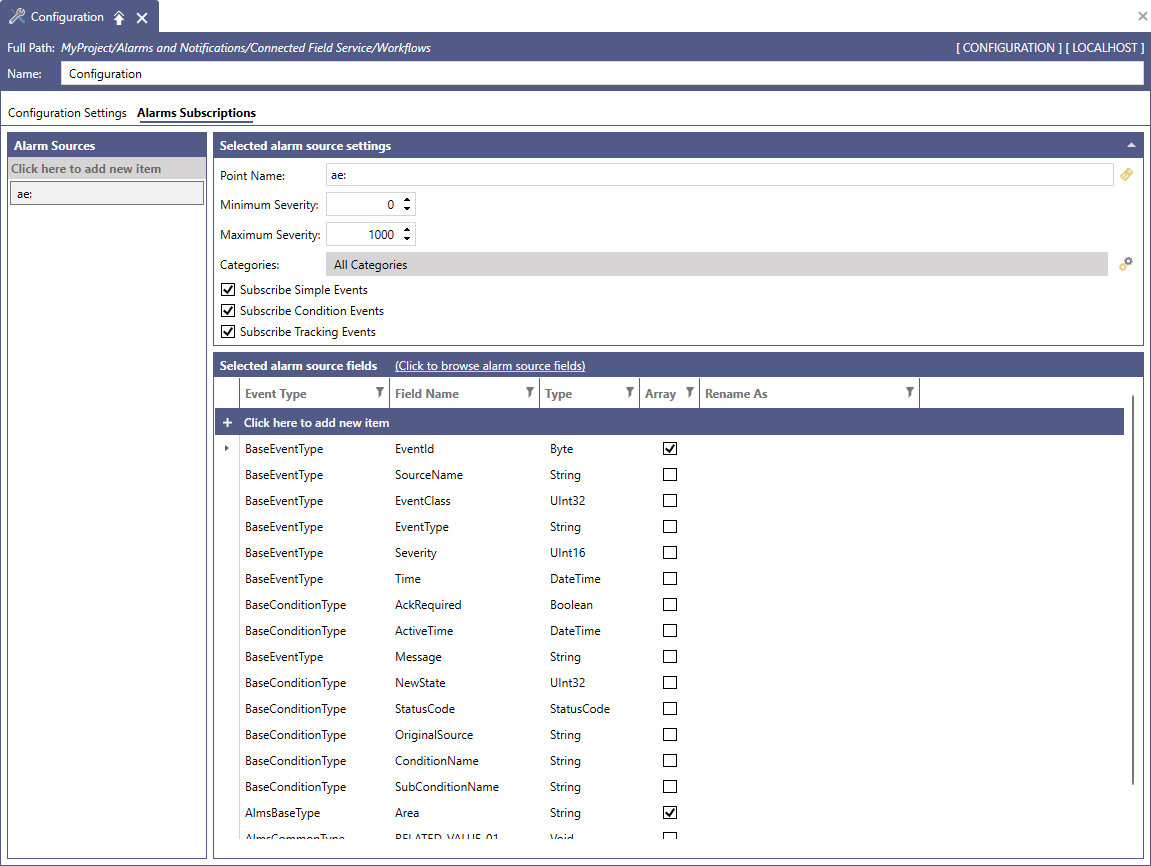Increase the Minimum Severity value
Viewport: 1151px width, 866px height.
(x=407, y=200)
